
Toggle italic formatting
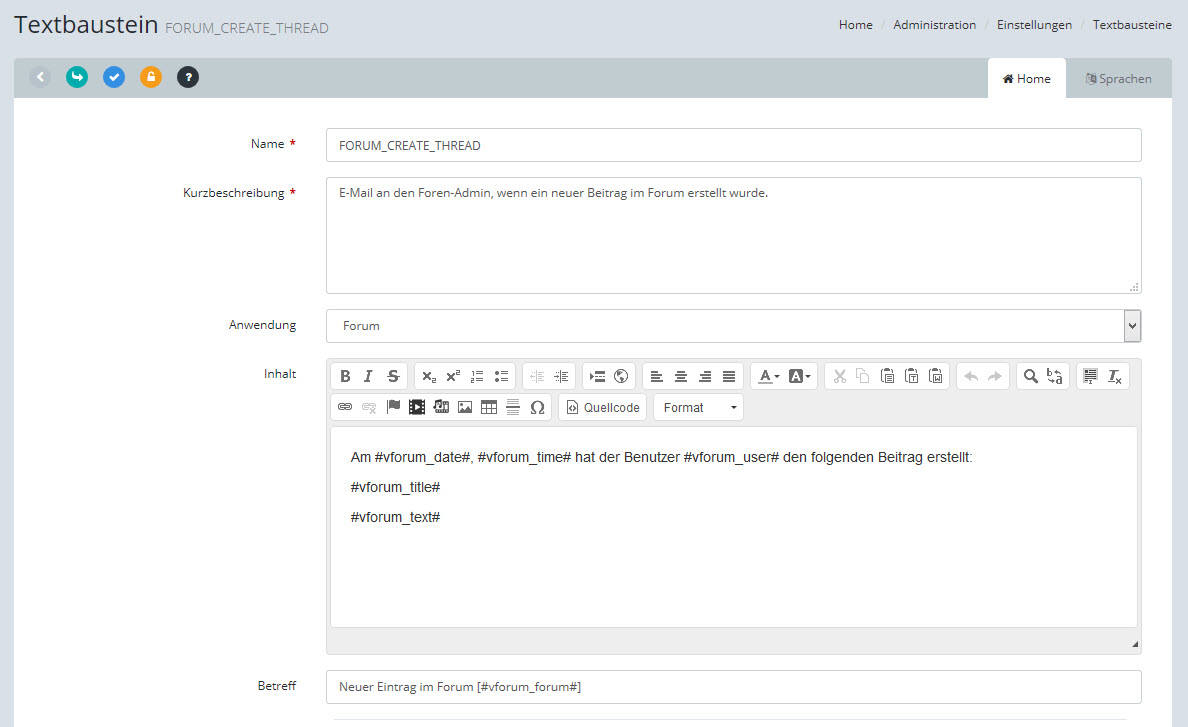click(x=368, y=376)
